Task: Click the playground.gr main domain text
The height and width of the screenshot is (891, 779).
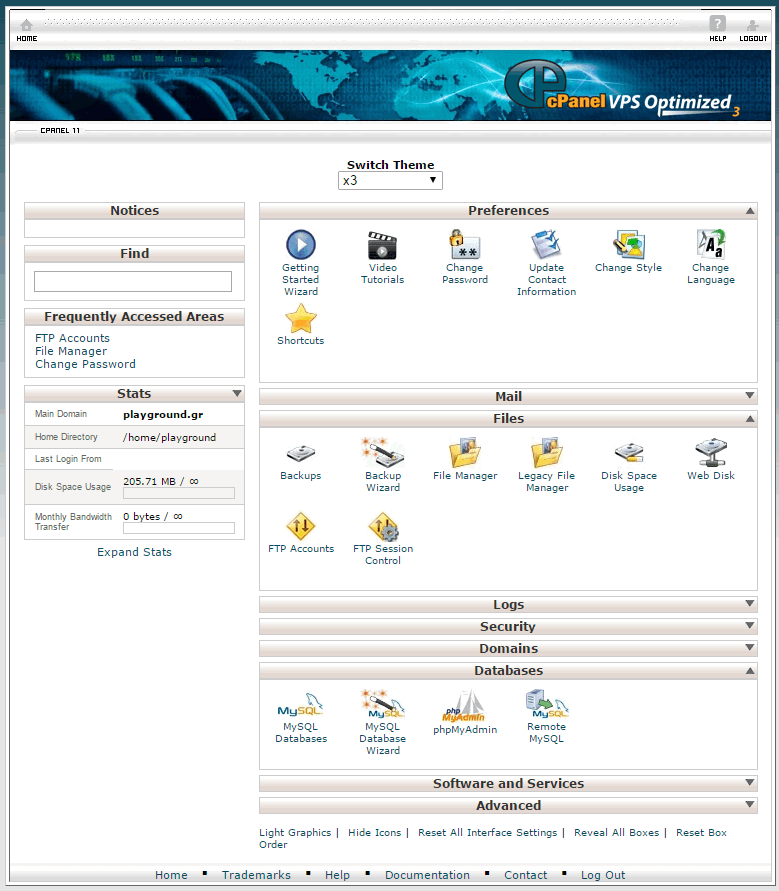Action: 163,415
